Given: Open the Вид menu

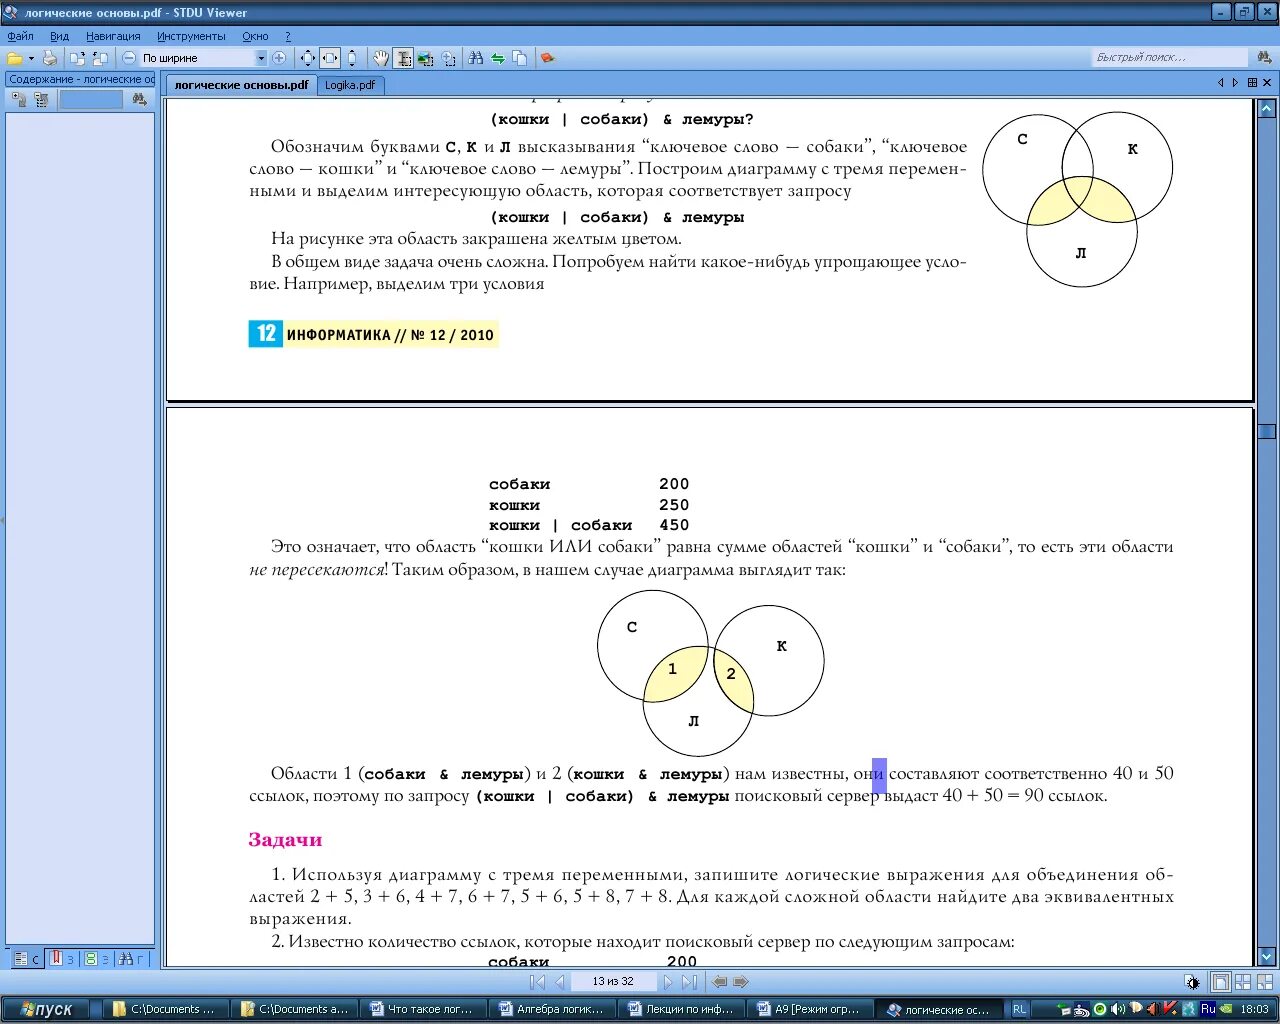Looking at the screenshot, I should point(59,36).
